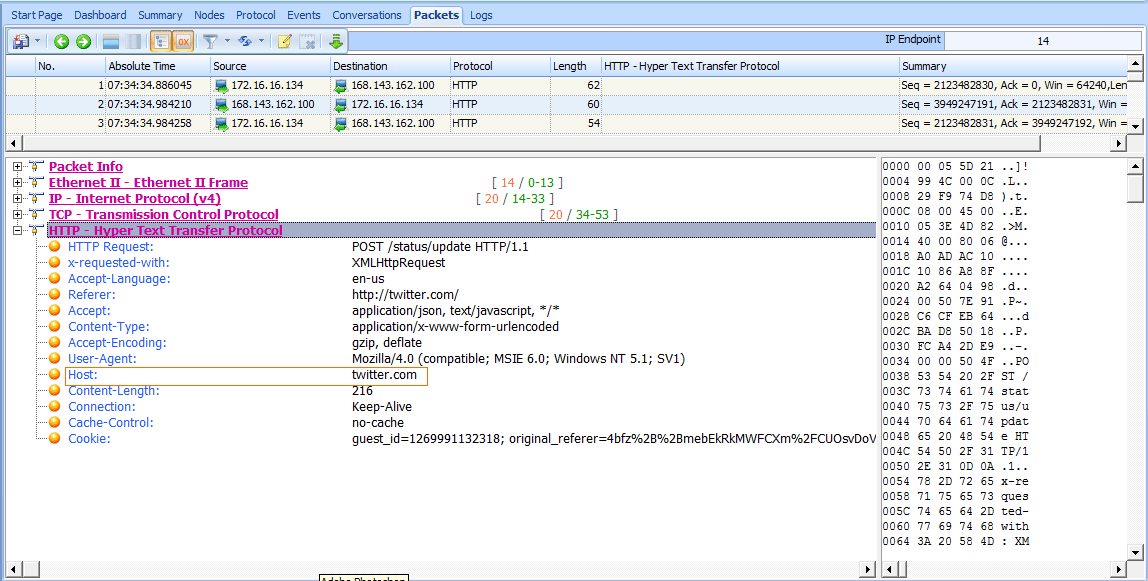The height and width of the screenshot is (581, 1148).
Task: Select the HTTP - Hyper Text Transfer Protocol header
Action: point(165,231)
